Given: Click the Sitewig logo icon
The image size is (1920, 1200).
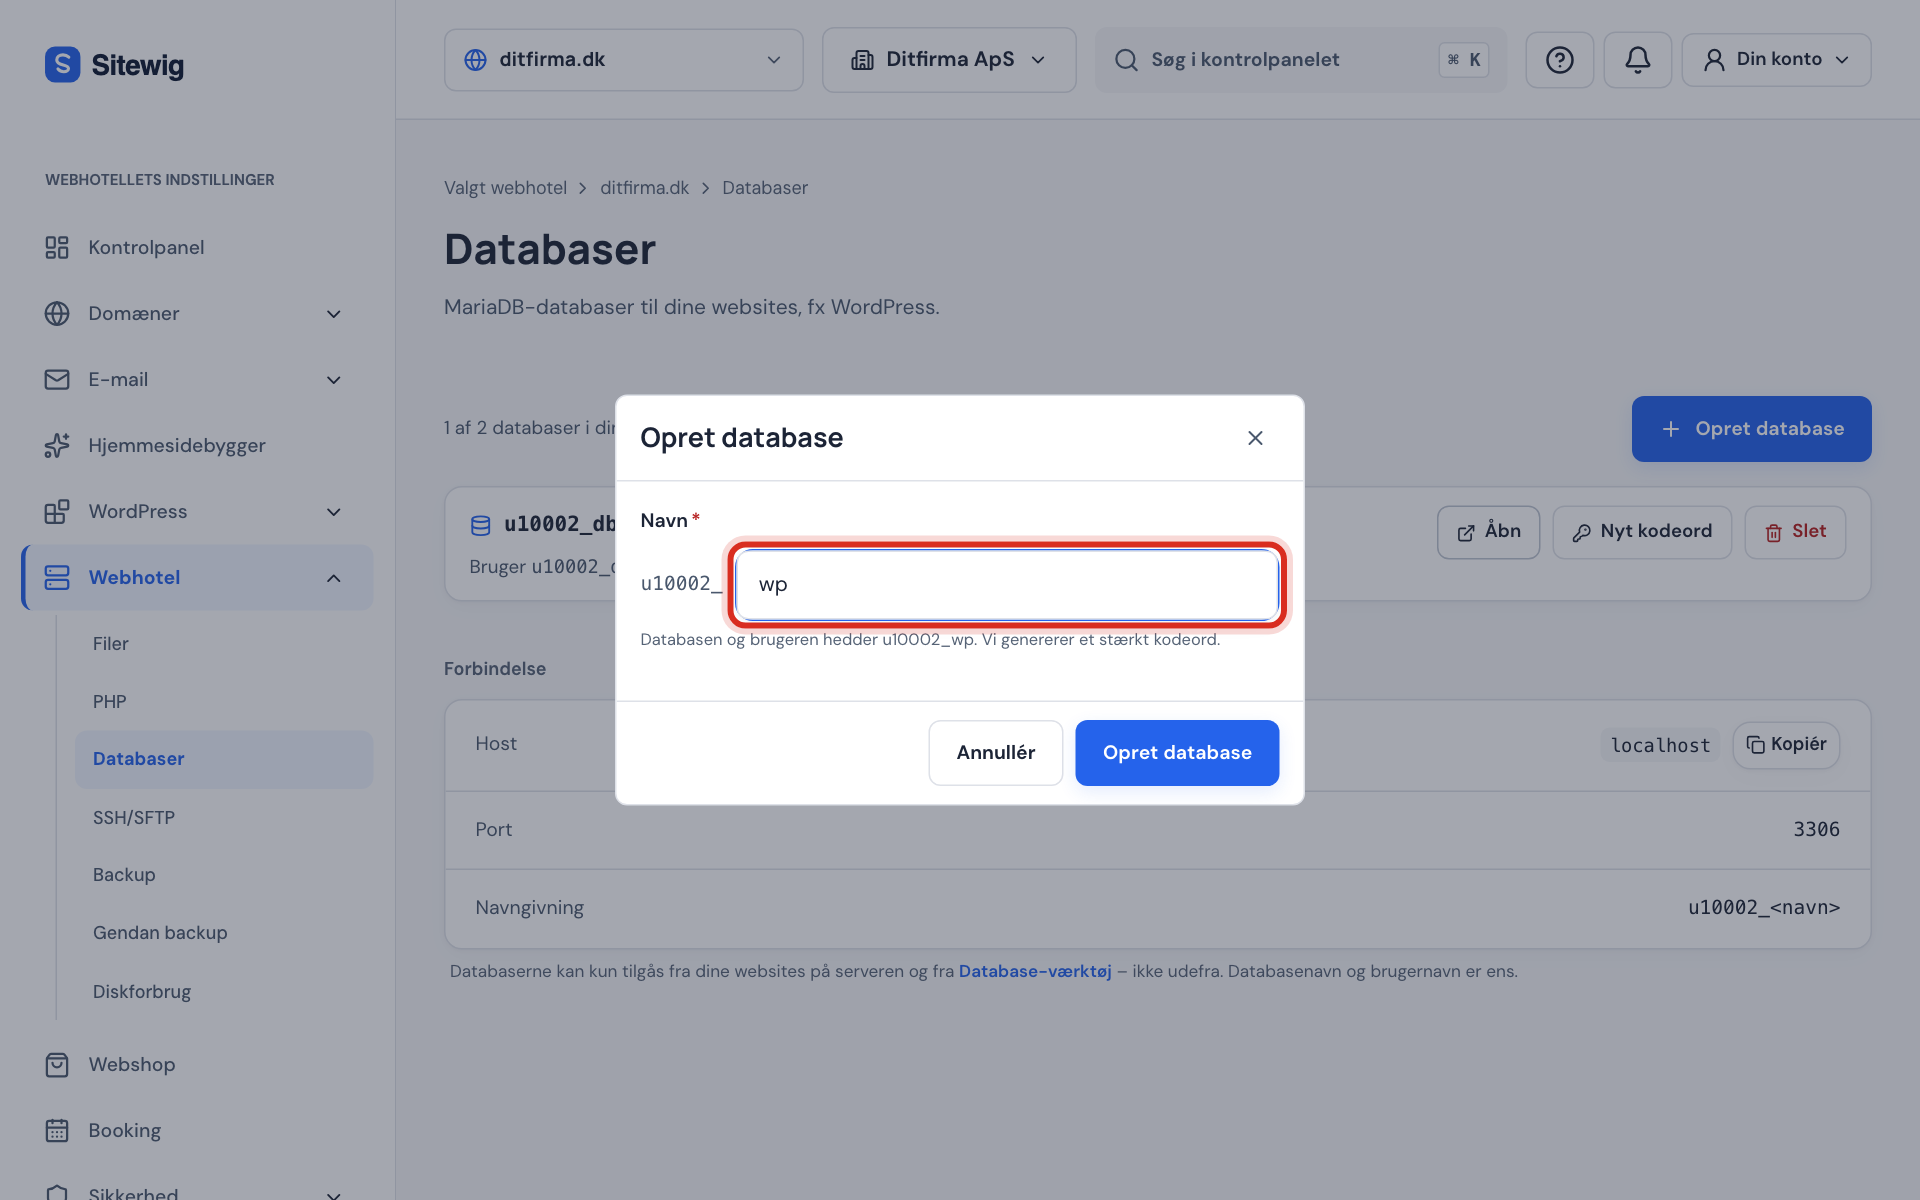Looking at the screenshot, I should point(62,65).
